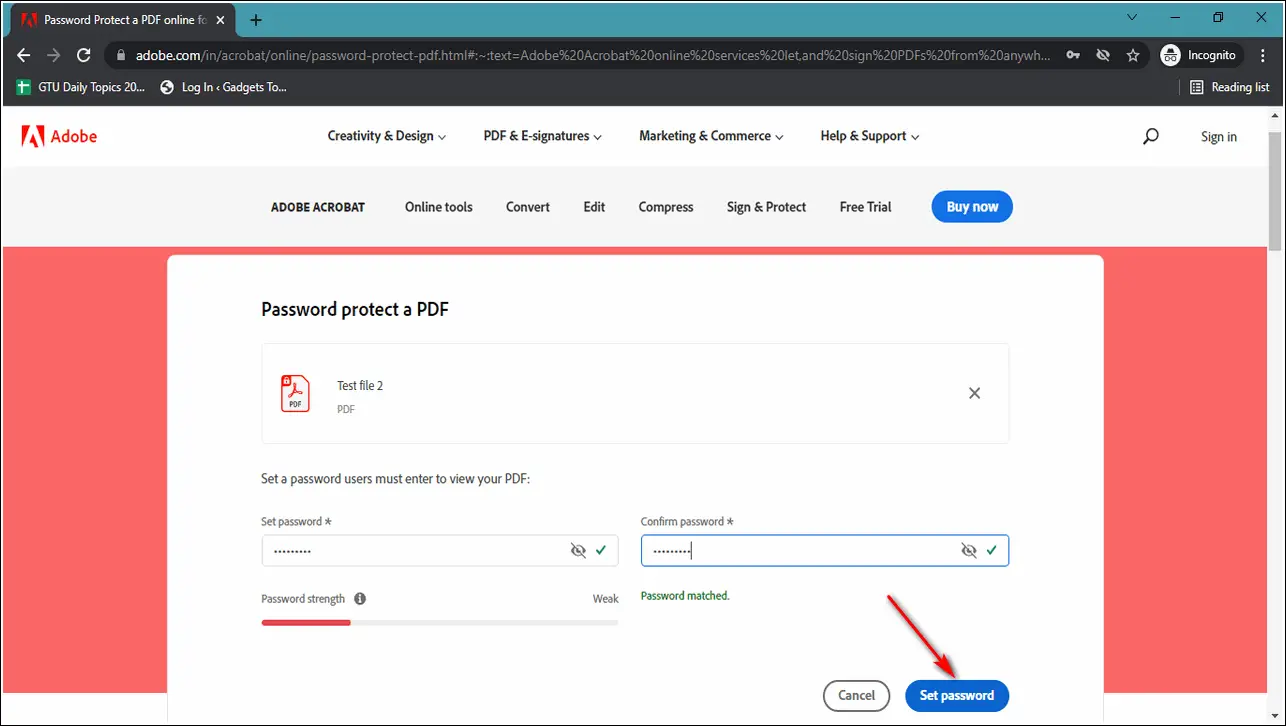
Task: Reload the page with the refresh icon
Action: 84,56
